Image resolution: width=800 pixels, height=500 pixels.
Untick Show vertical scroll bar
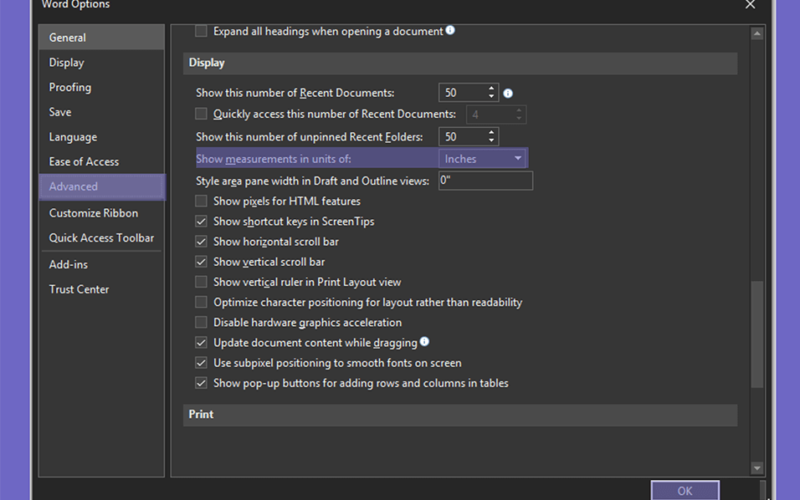pyautogui.click(x=201, y=262)
